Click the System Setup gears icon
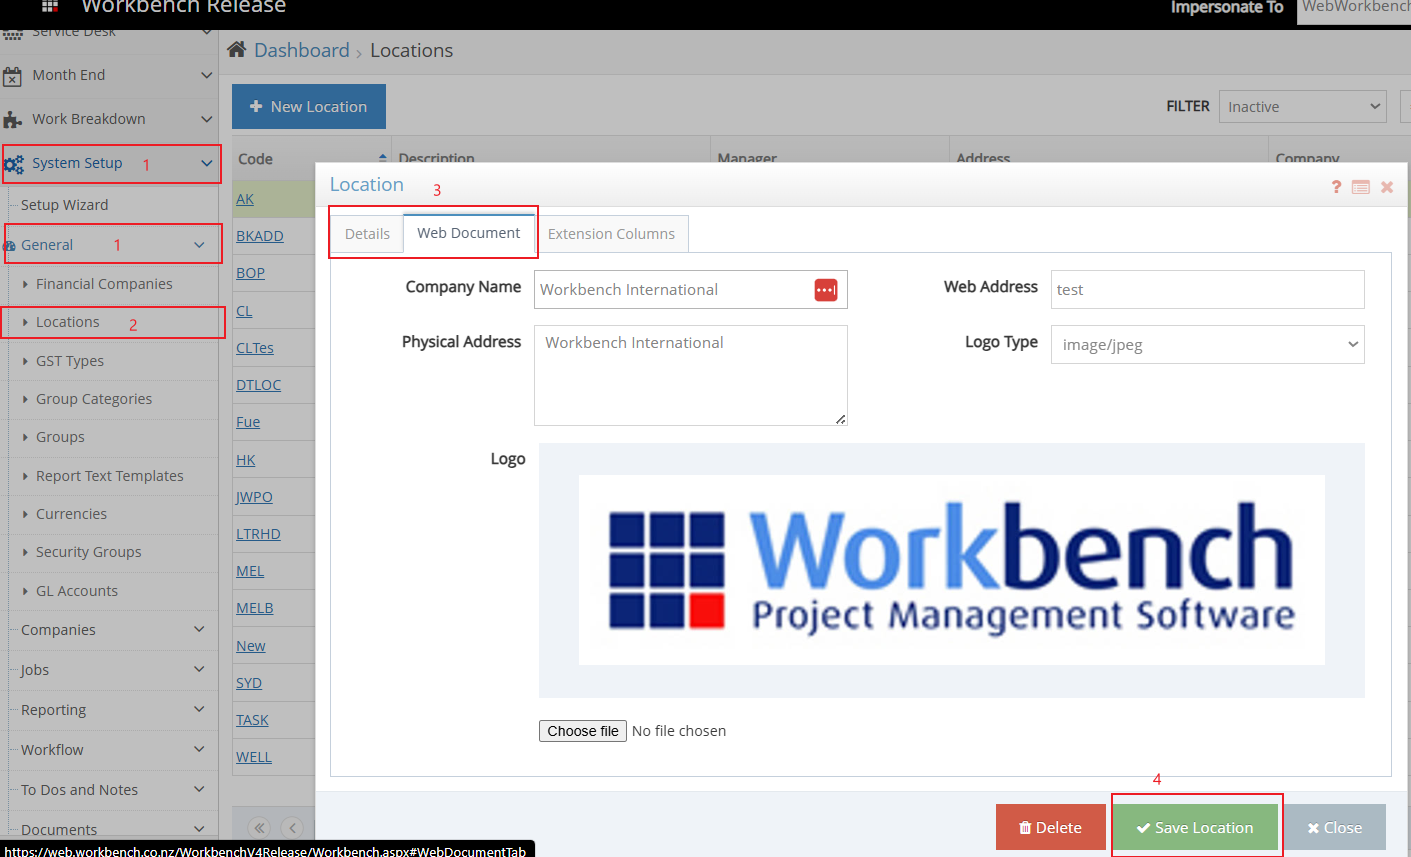Image resolution: width=1411 pixels, height=857 pixels. (13, 164)
